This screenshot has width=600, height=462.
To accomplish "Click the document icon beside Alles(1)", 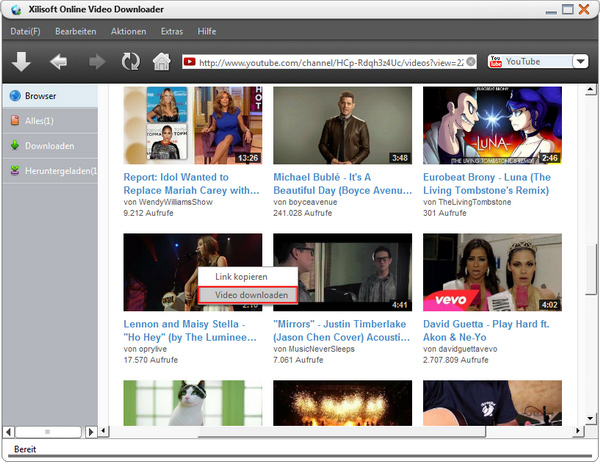I will point(15,121).
